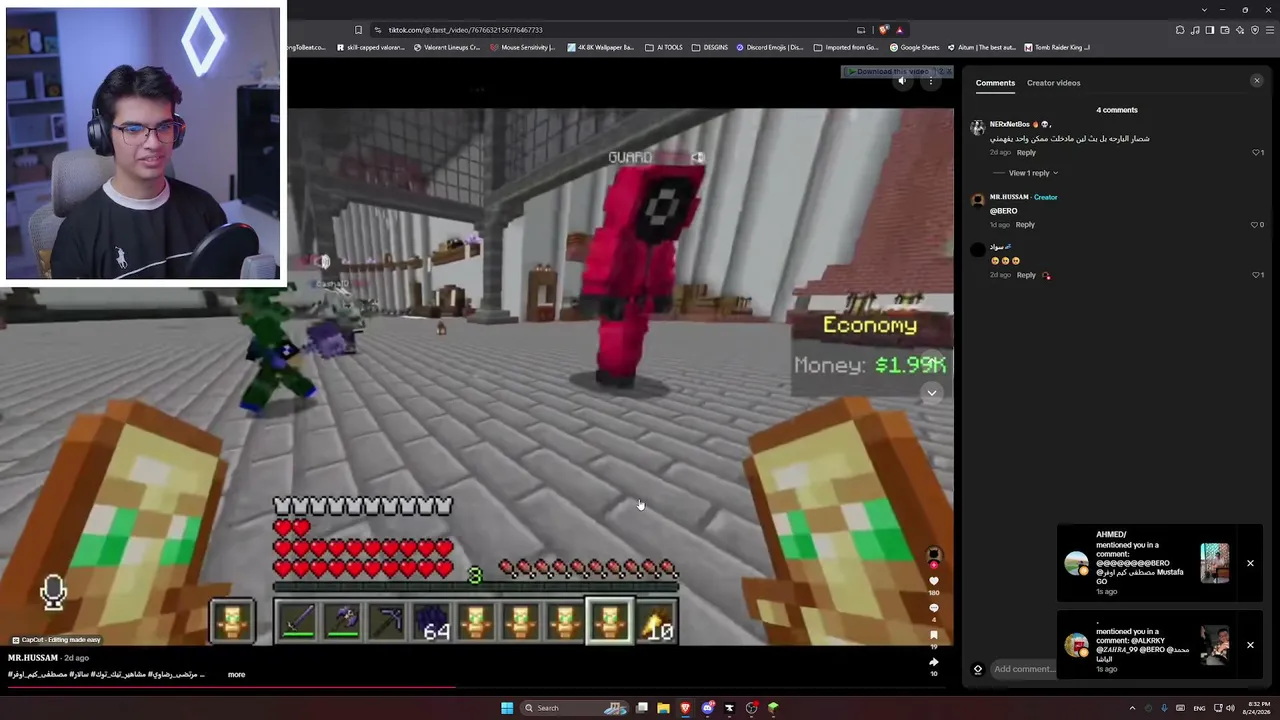
Task: Open the Valorant Lineups bookmark
Action: (x=447, y=47)
